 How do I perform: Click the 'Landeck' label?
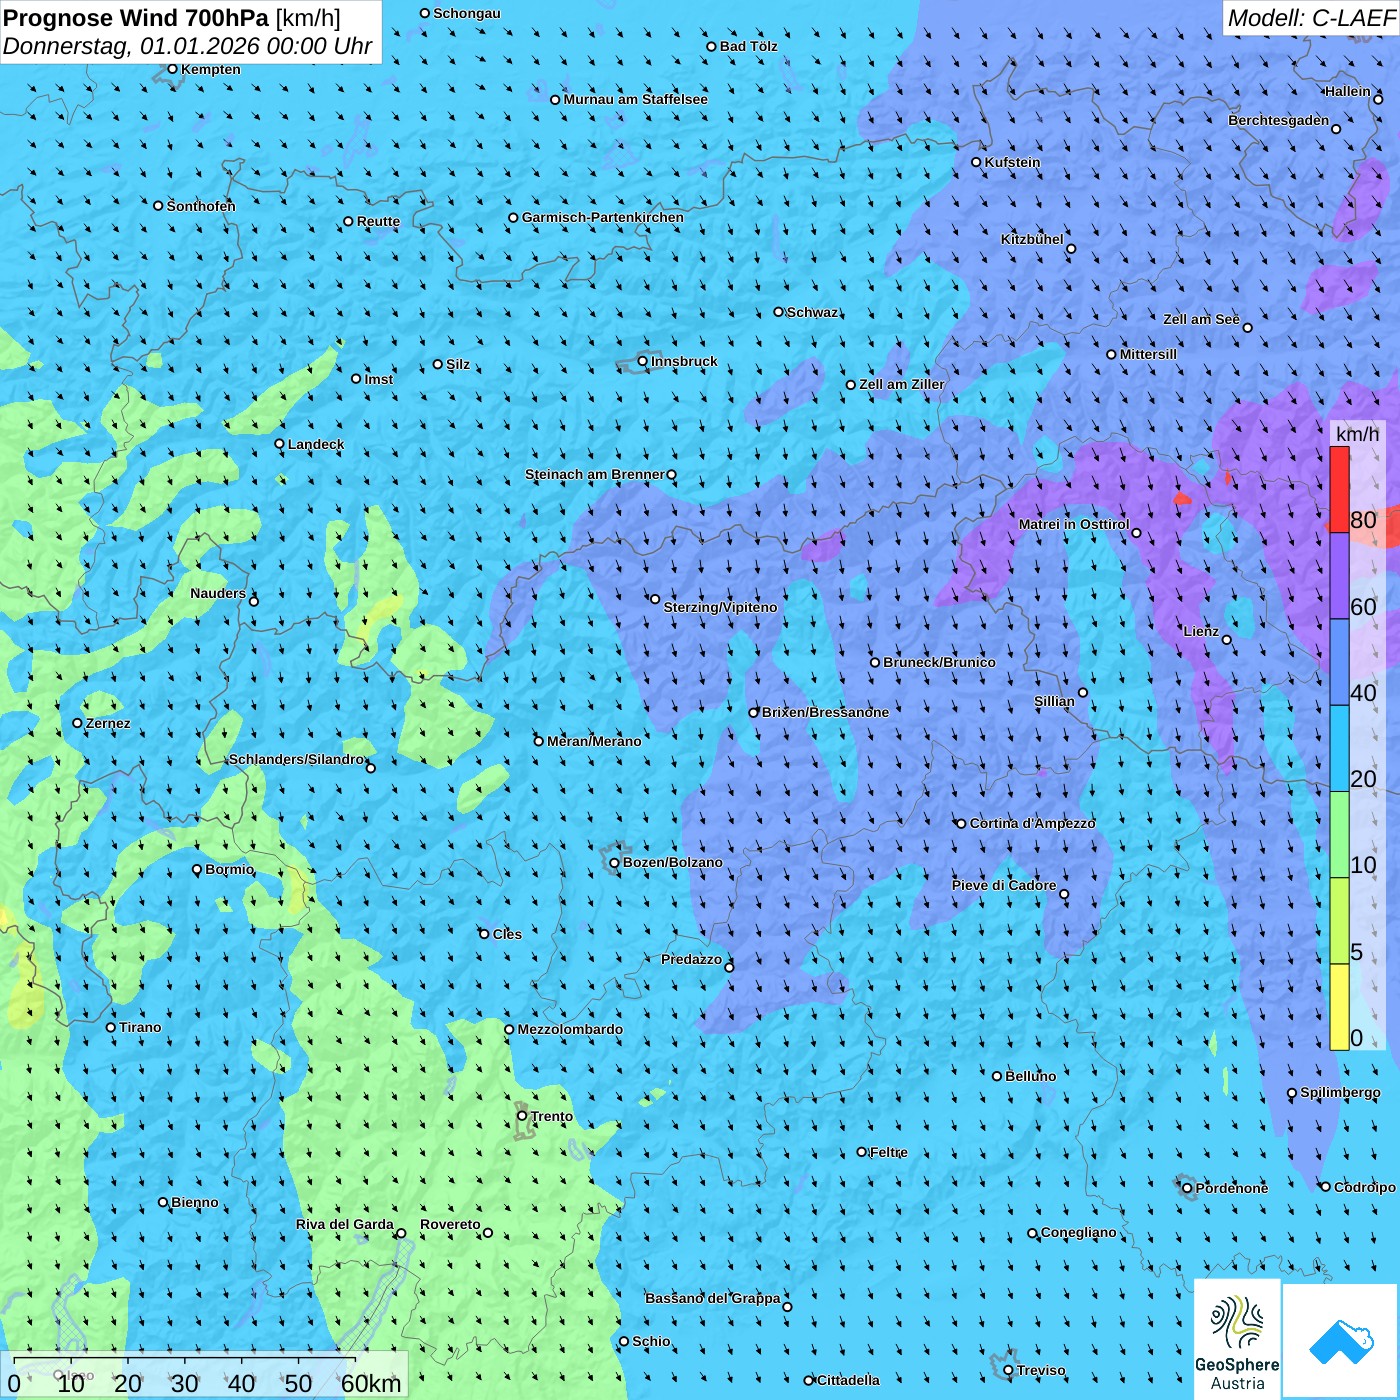point(316,444)
